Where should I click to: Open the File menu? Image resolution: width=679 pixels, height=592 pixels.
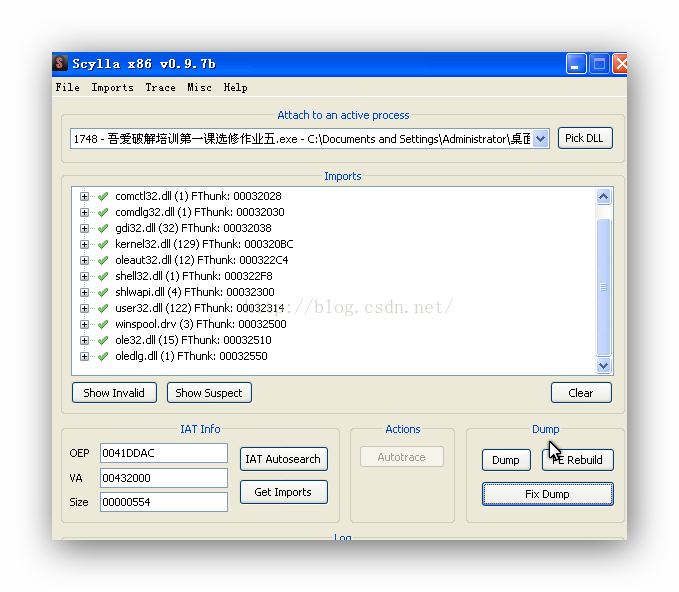[x=68, y=87]
